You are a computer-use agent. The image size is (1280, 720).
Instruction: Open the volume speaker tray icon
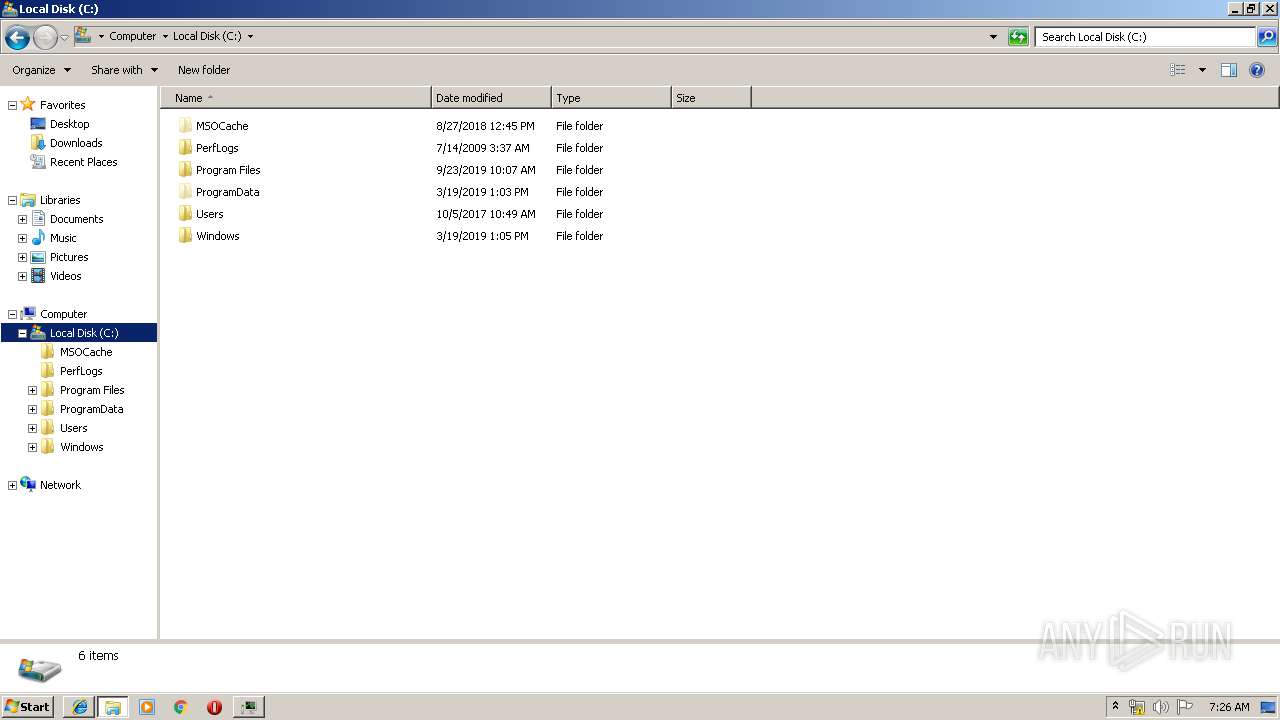(x=1161, y=707)
